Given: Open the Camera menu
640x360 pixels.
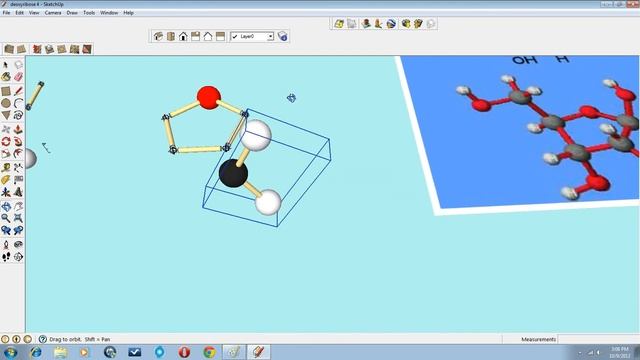Looking at the screenshot, I should tap(53, 13).
